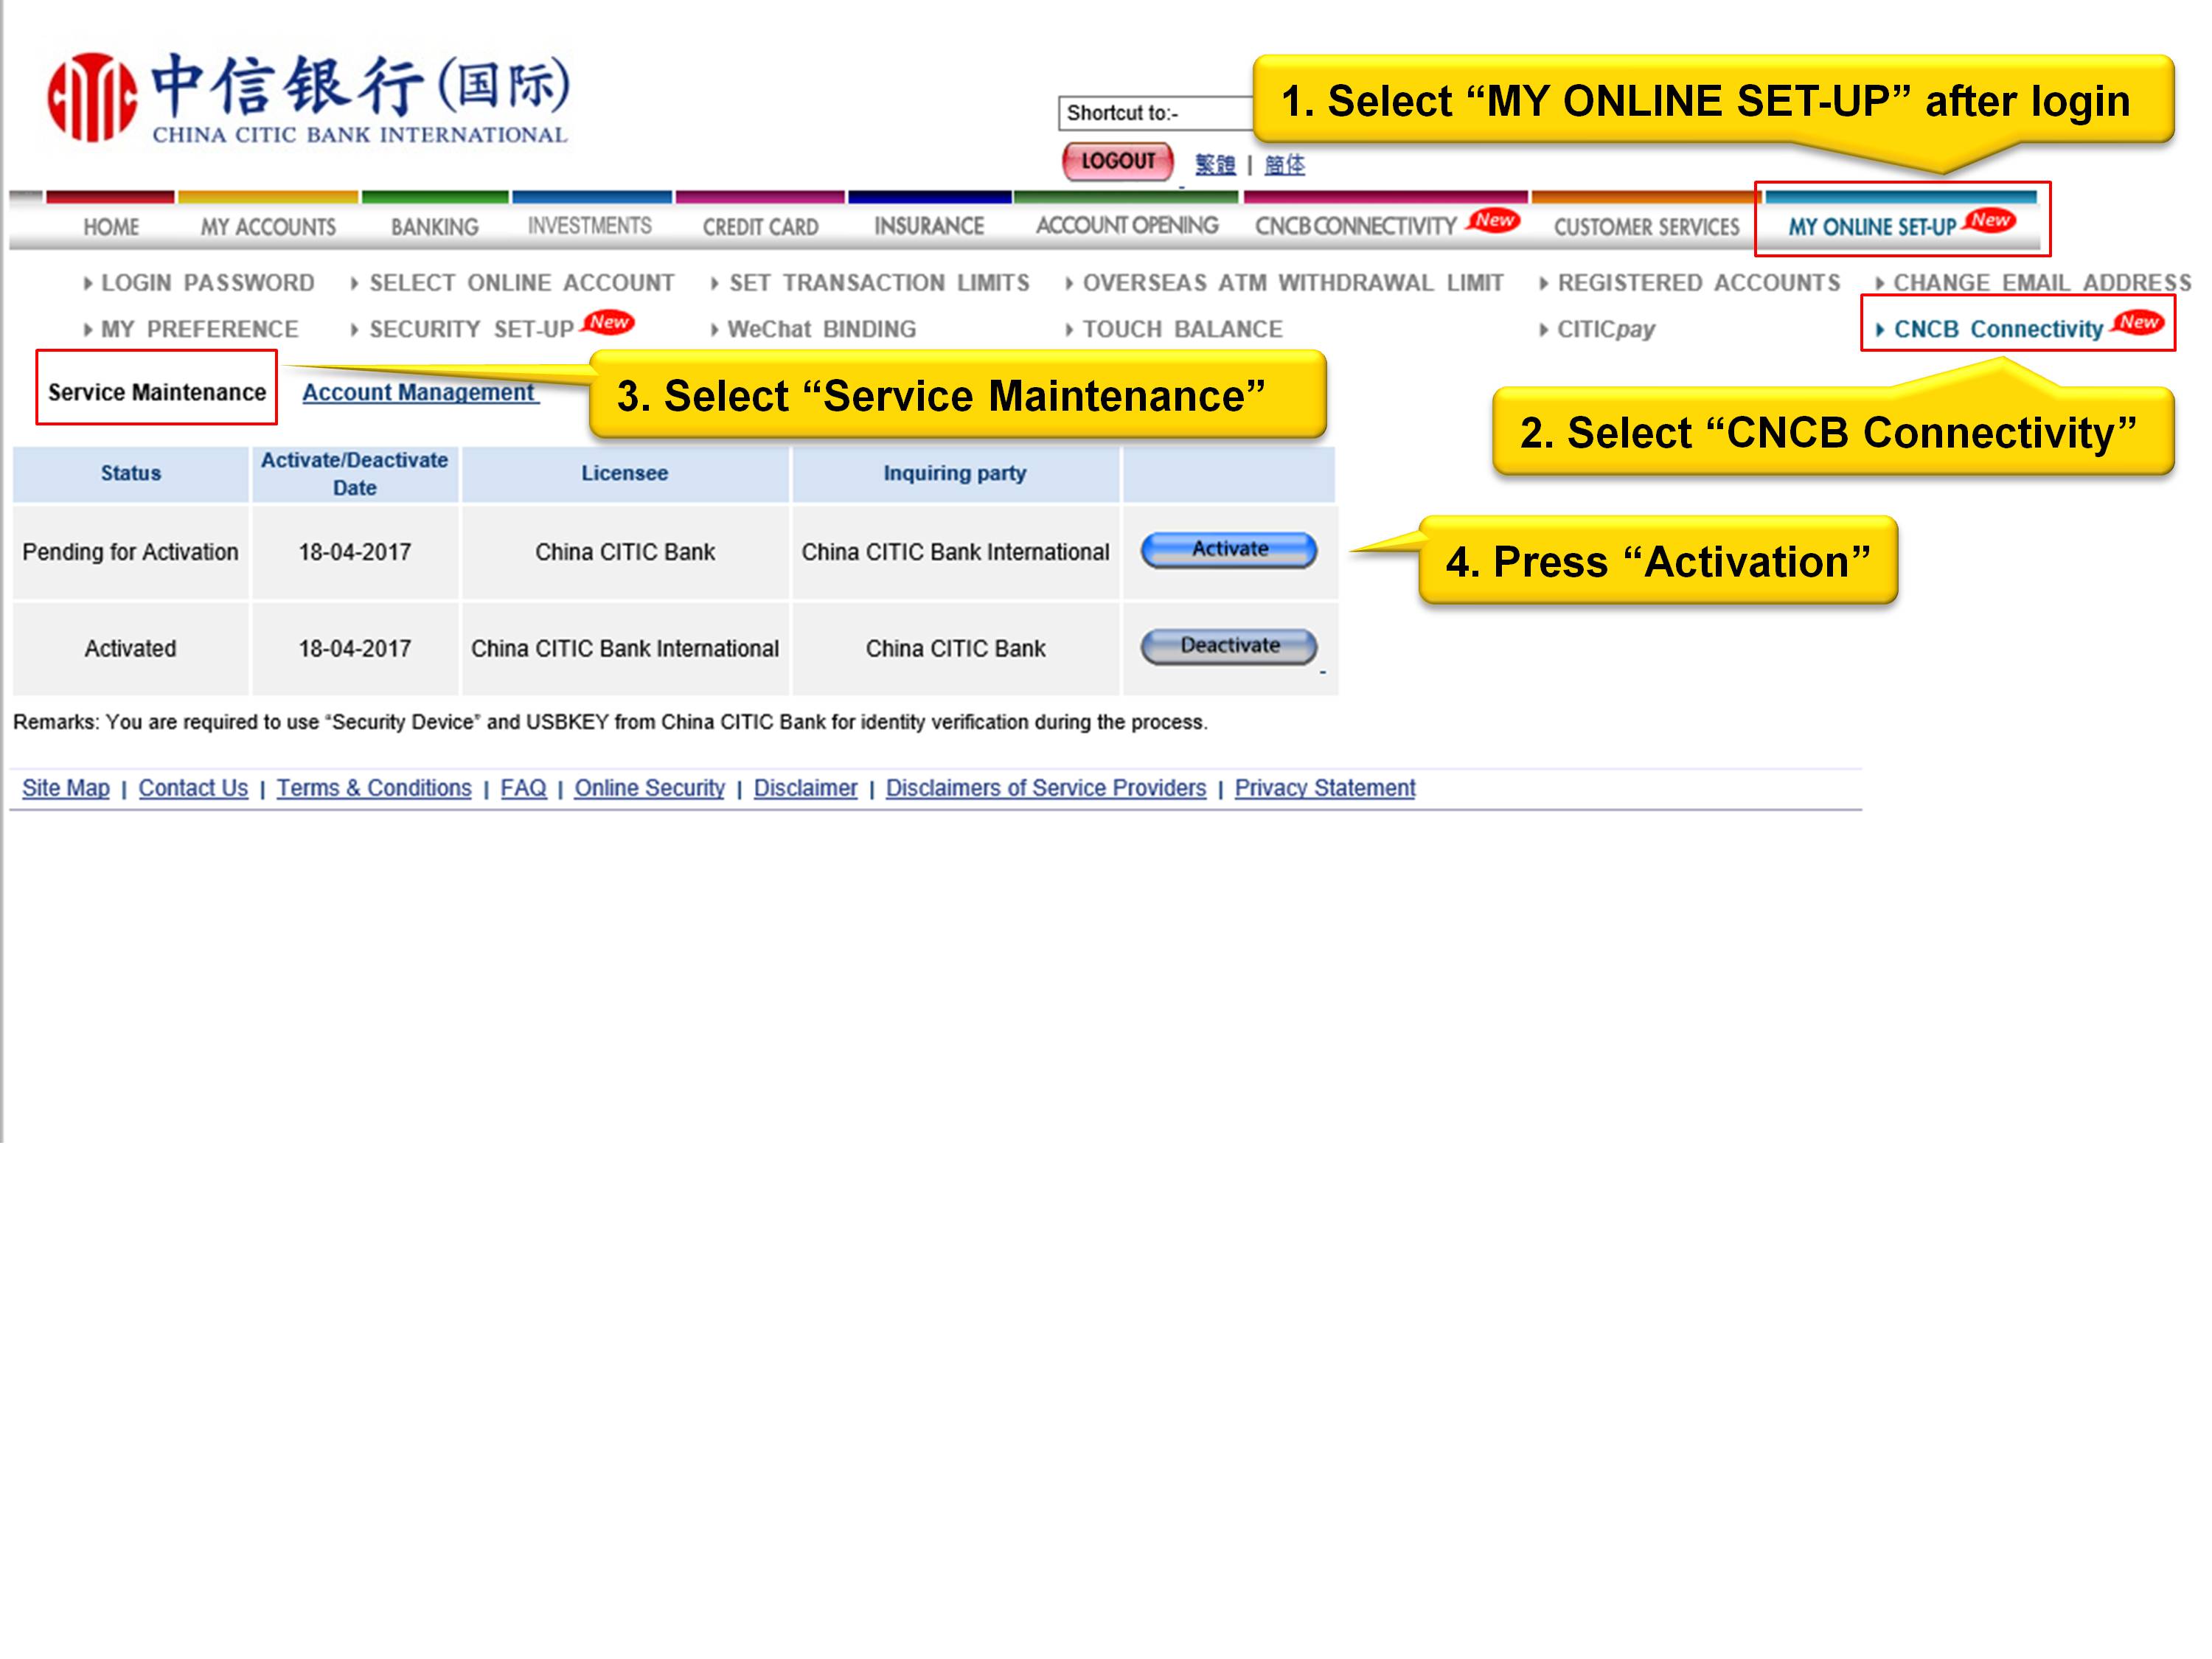Screen dimensions: 2212x1659
Task: Open the BANKING menu tab
Action: coord(434,227)
